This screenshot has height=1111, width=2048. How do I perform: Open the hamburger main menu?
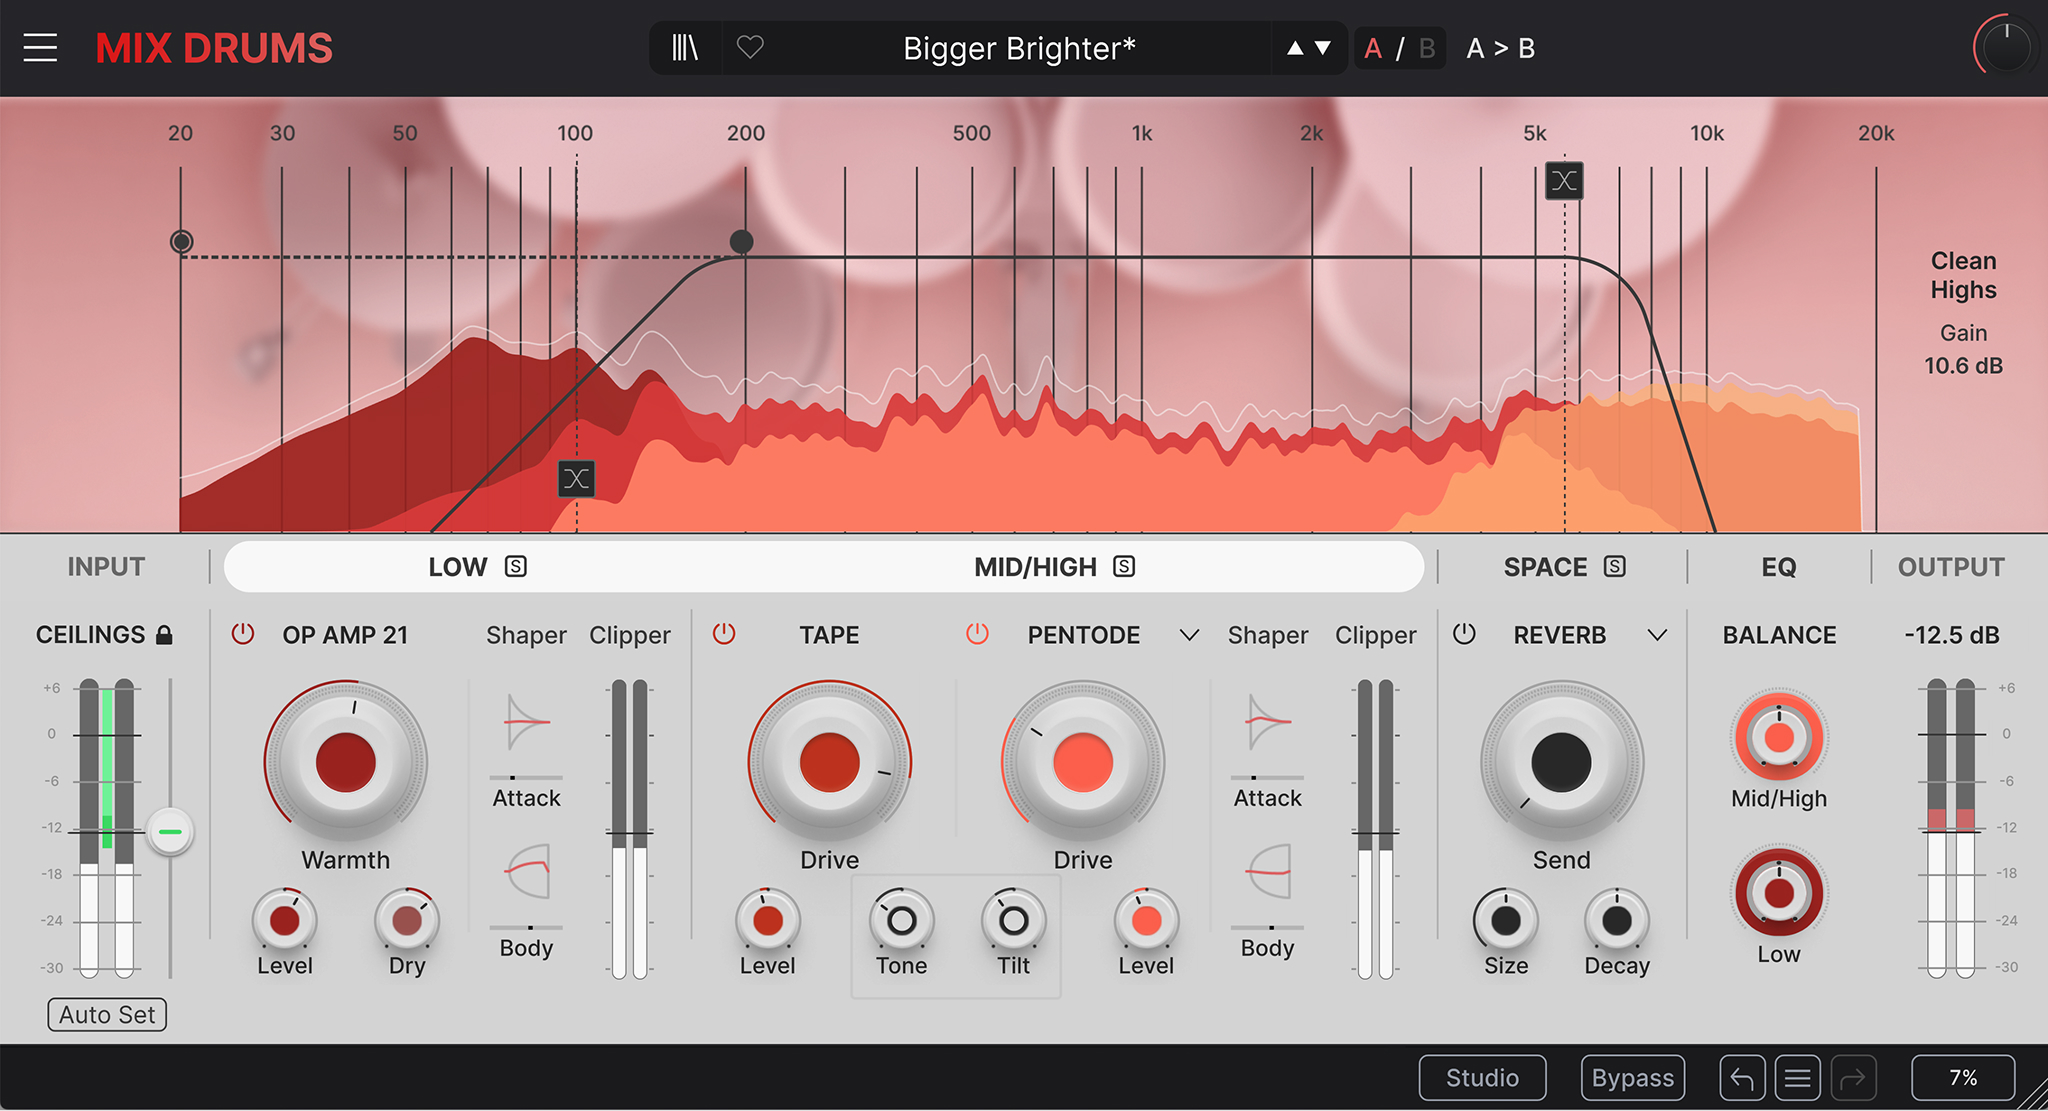(x=40, y=48)
